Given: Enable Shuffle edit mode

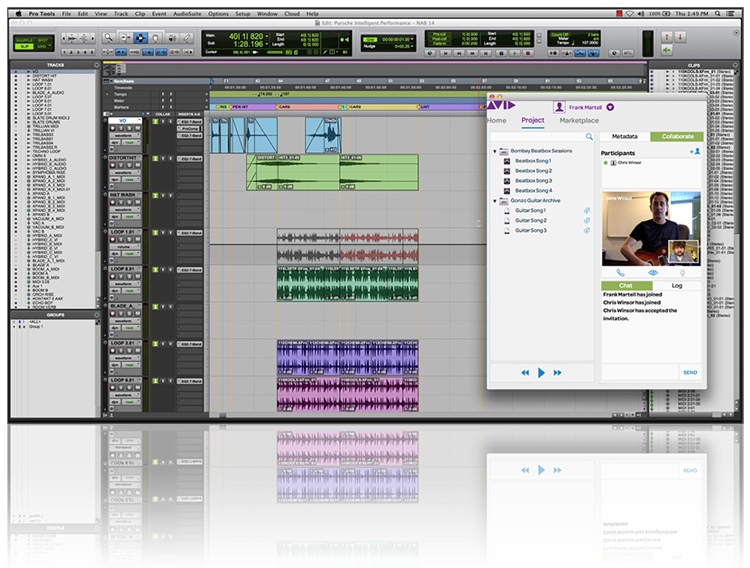Looking at the screenshot, I should coord(23,38).
